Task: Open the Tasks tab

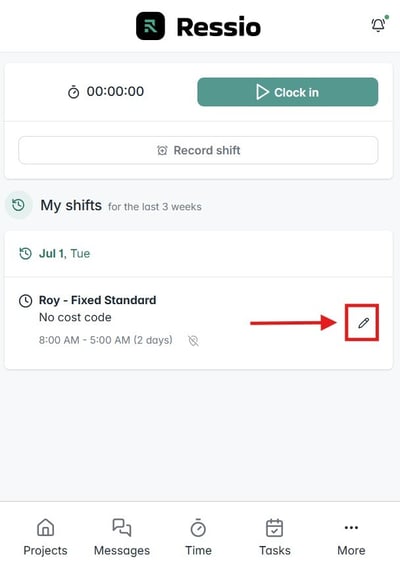Action: 275,537
